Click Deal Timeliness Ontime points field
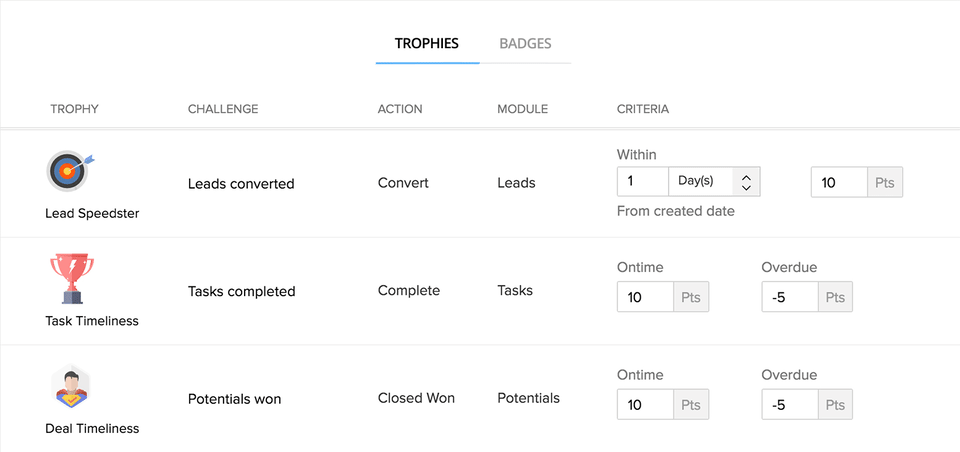Viewport: 960px width, 452px height. (x=644, y=405)
